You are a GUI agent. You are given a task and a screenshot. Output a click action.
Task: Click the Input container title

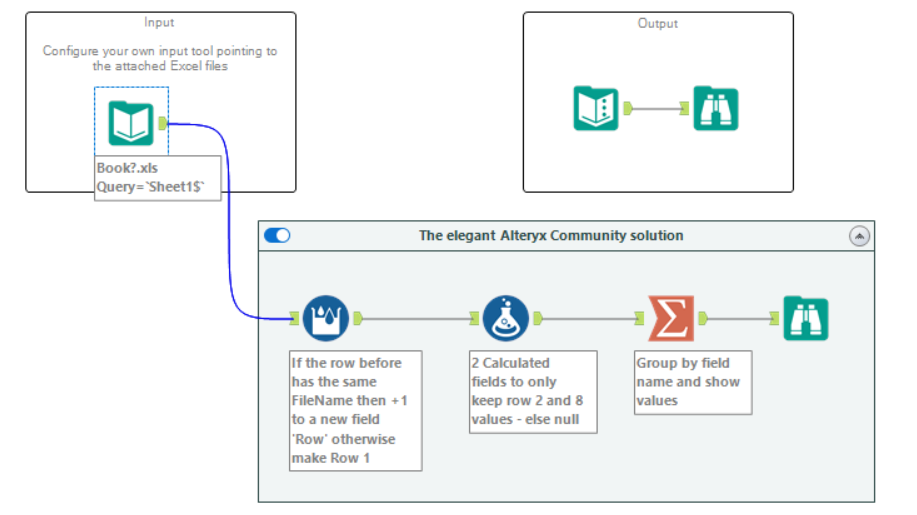159,22
